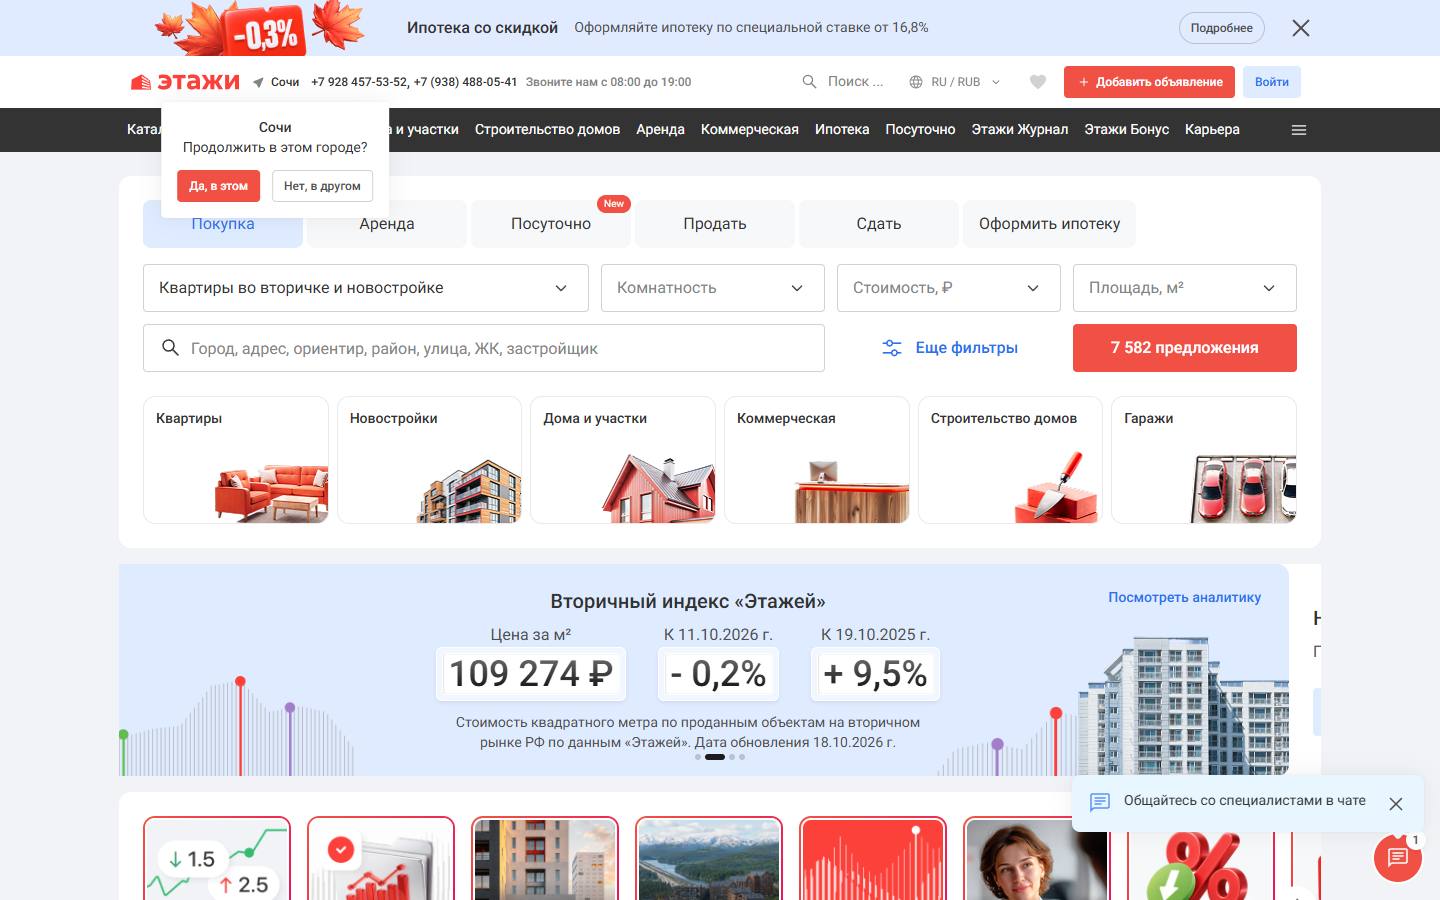
Task: Click the Этажи logo
Action: (185, 82)
